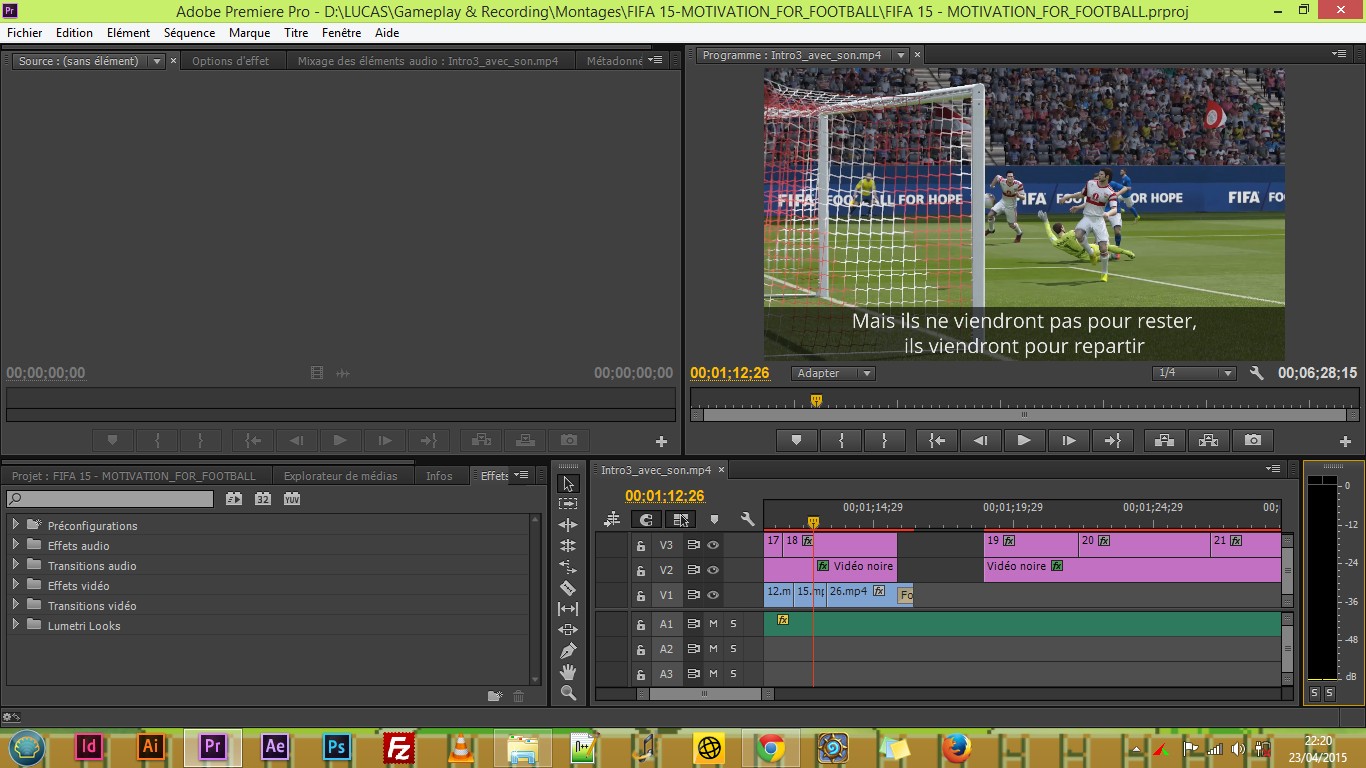Expand the Effets vidéo folder
Image resolution: width=1366 pixels, height=768 pixels.
click(x=16, y=584)
